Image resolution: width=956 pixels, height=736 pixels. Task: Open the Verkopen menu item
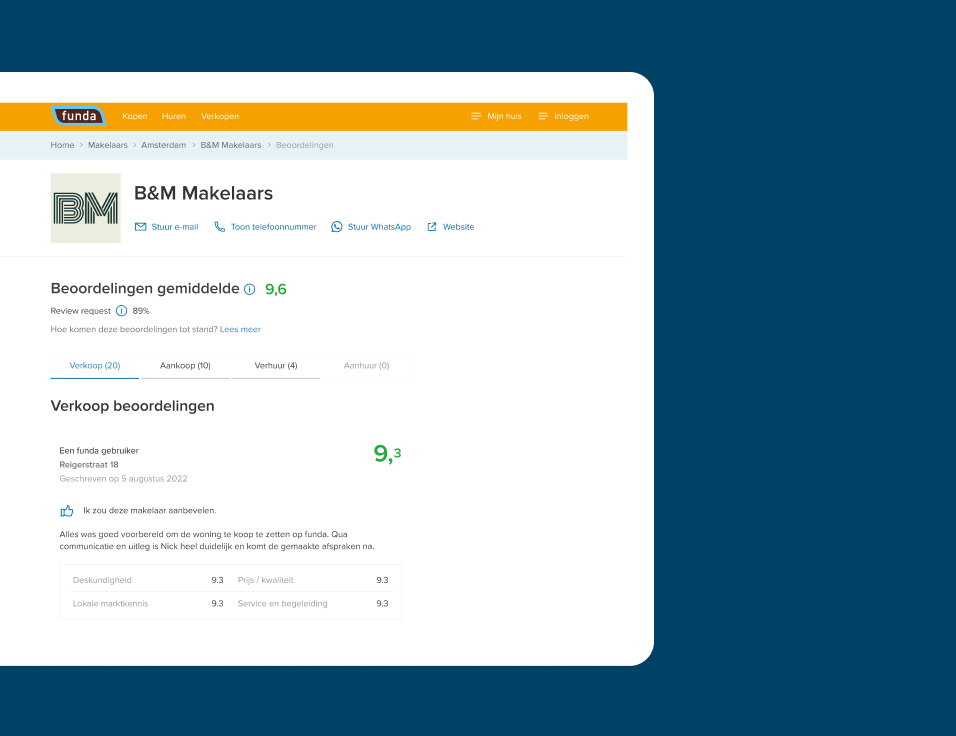click(220, 116)
